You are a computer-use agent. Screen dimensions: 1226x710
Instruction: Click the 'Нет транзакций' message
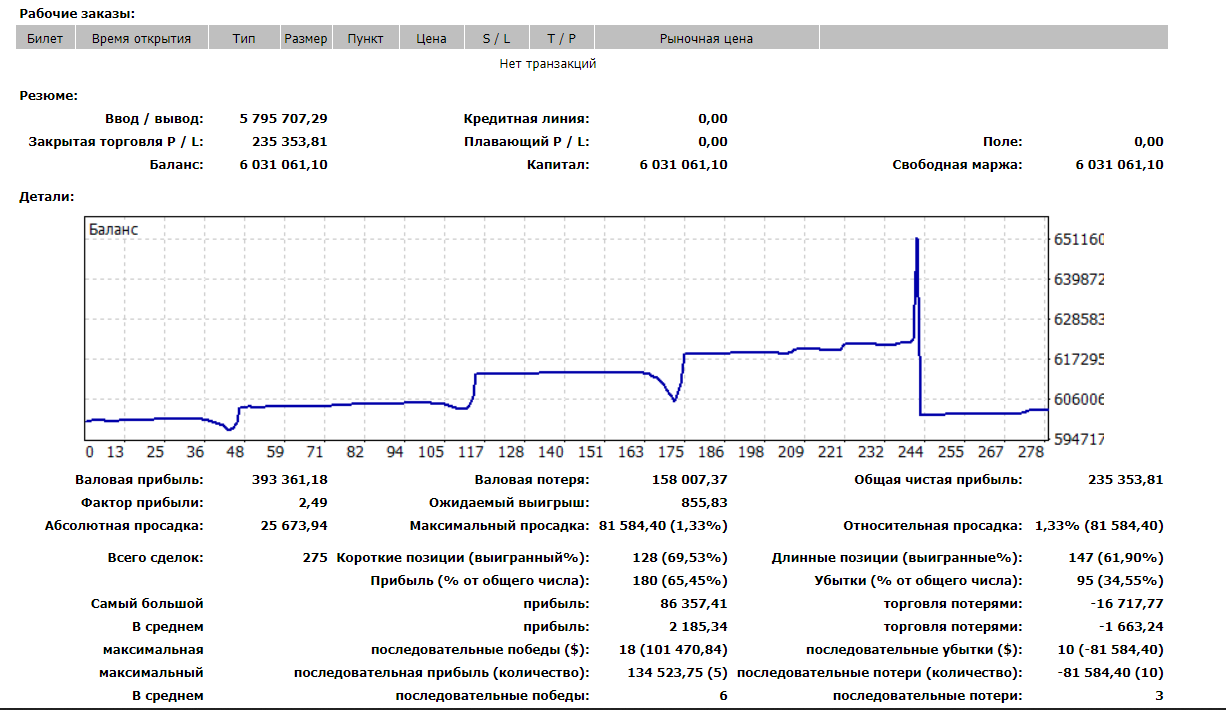click(x=548, y=63)
